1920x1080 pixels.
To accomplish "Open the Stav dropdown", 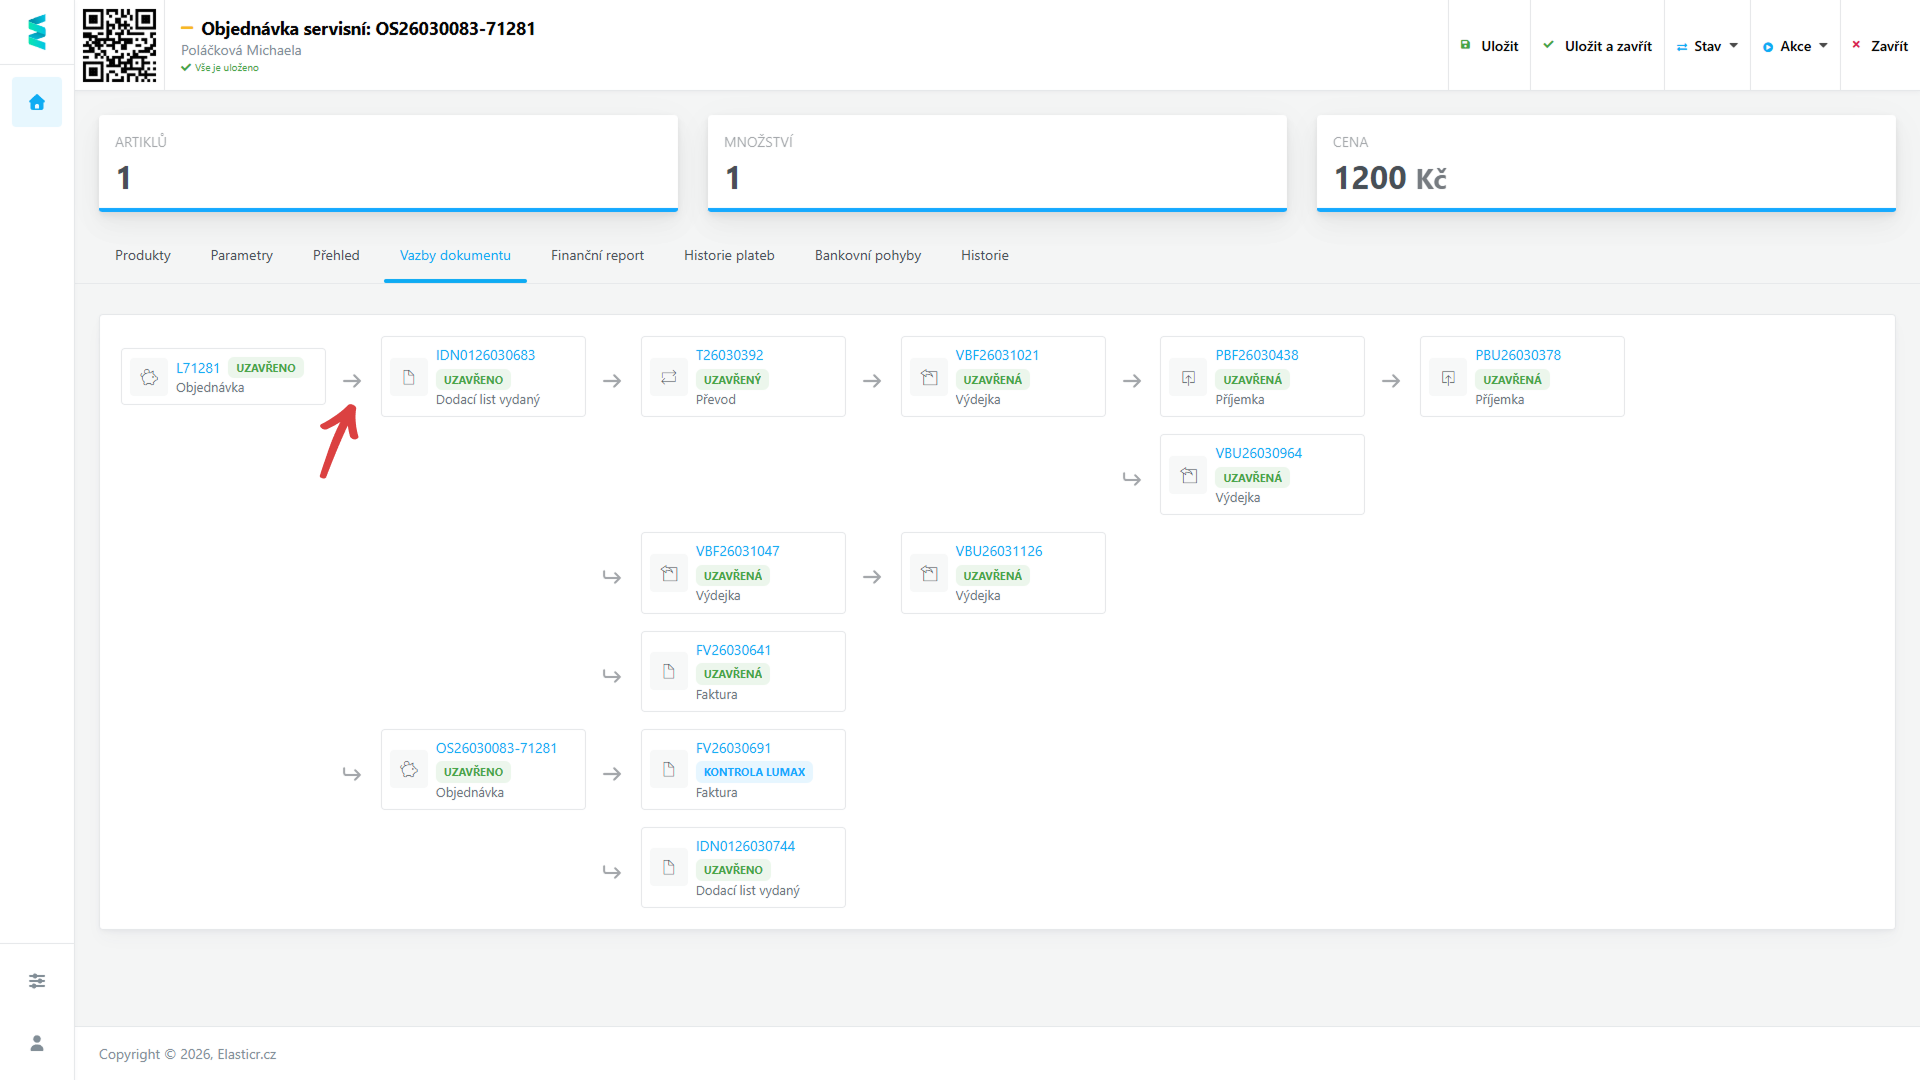I will coord(1707,46).
